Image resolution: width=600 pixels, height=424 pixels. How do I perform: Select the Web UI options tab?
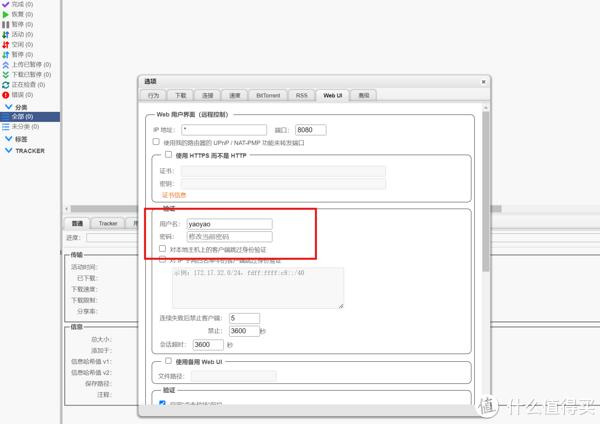point(333,95)
